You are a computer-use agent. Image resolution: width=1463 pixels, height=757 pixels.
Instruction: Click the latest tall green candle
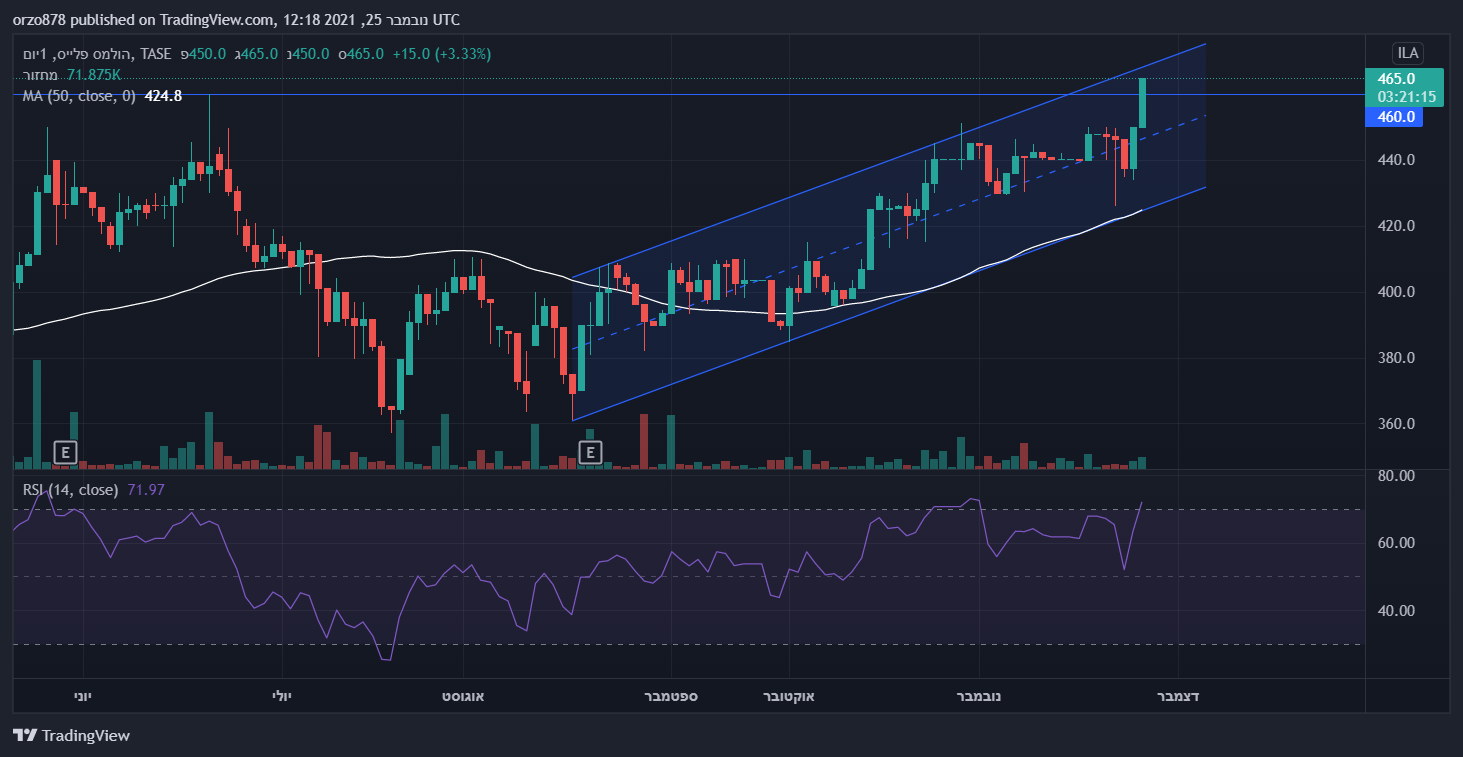tap(1142, 103)
